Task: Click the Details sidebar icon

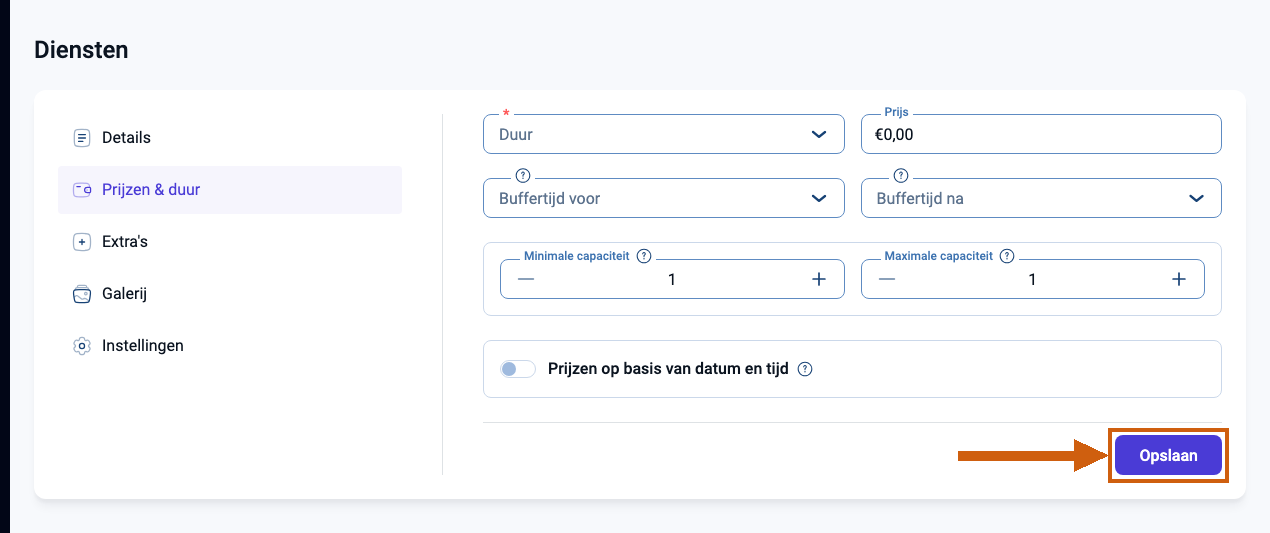Action: coord(82,138)
